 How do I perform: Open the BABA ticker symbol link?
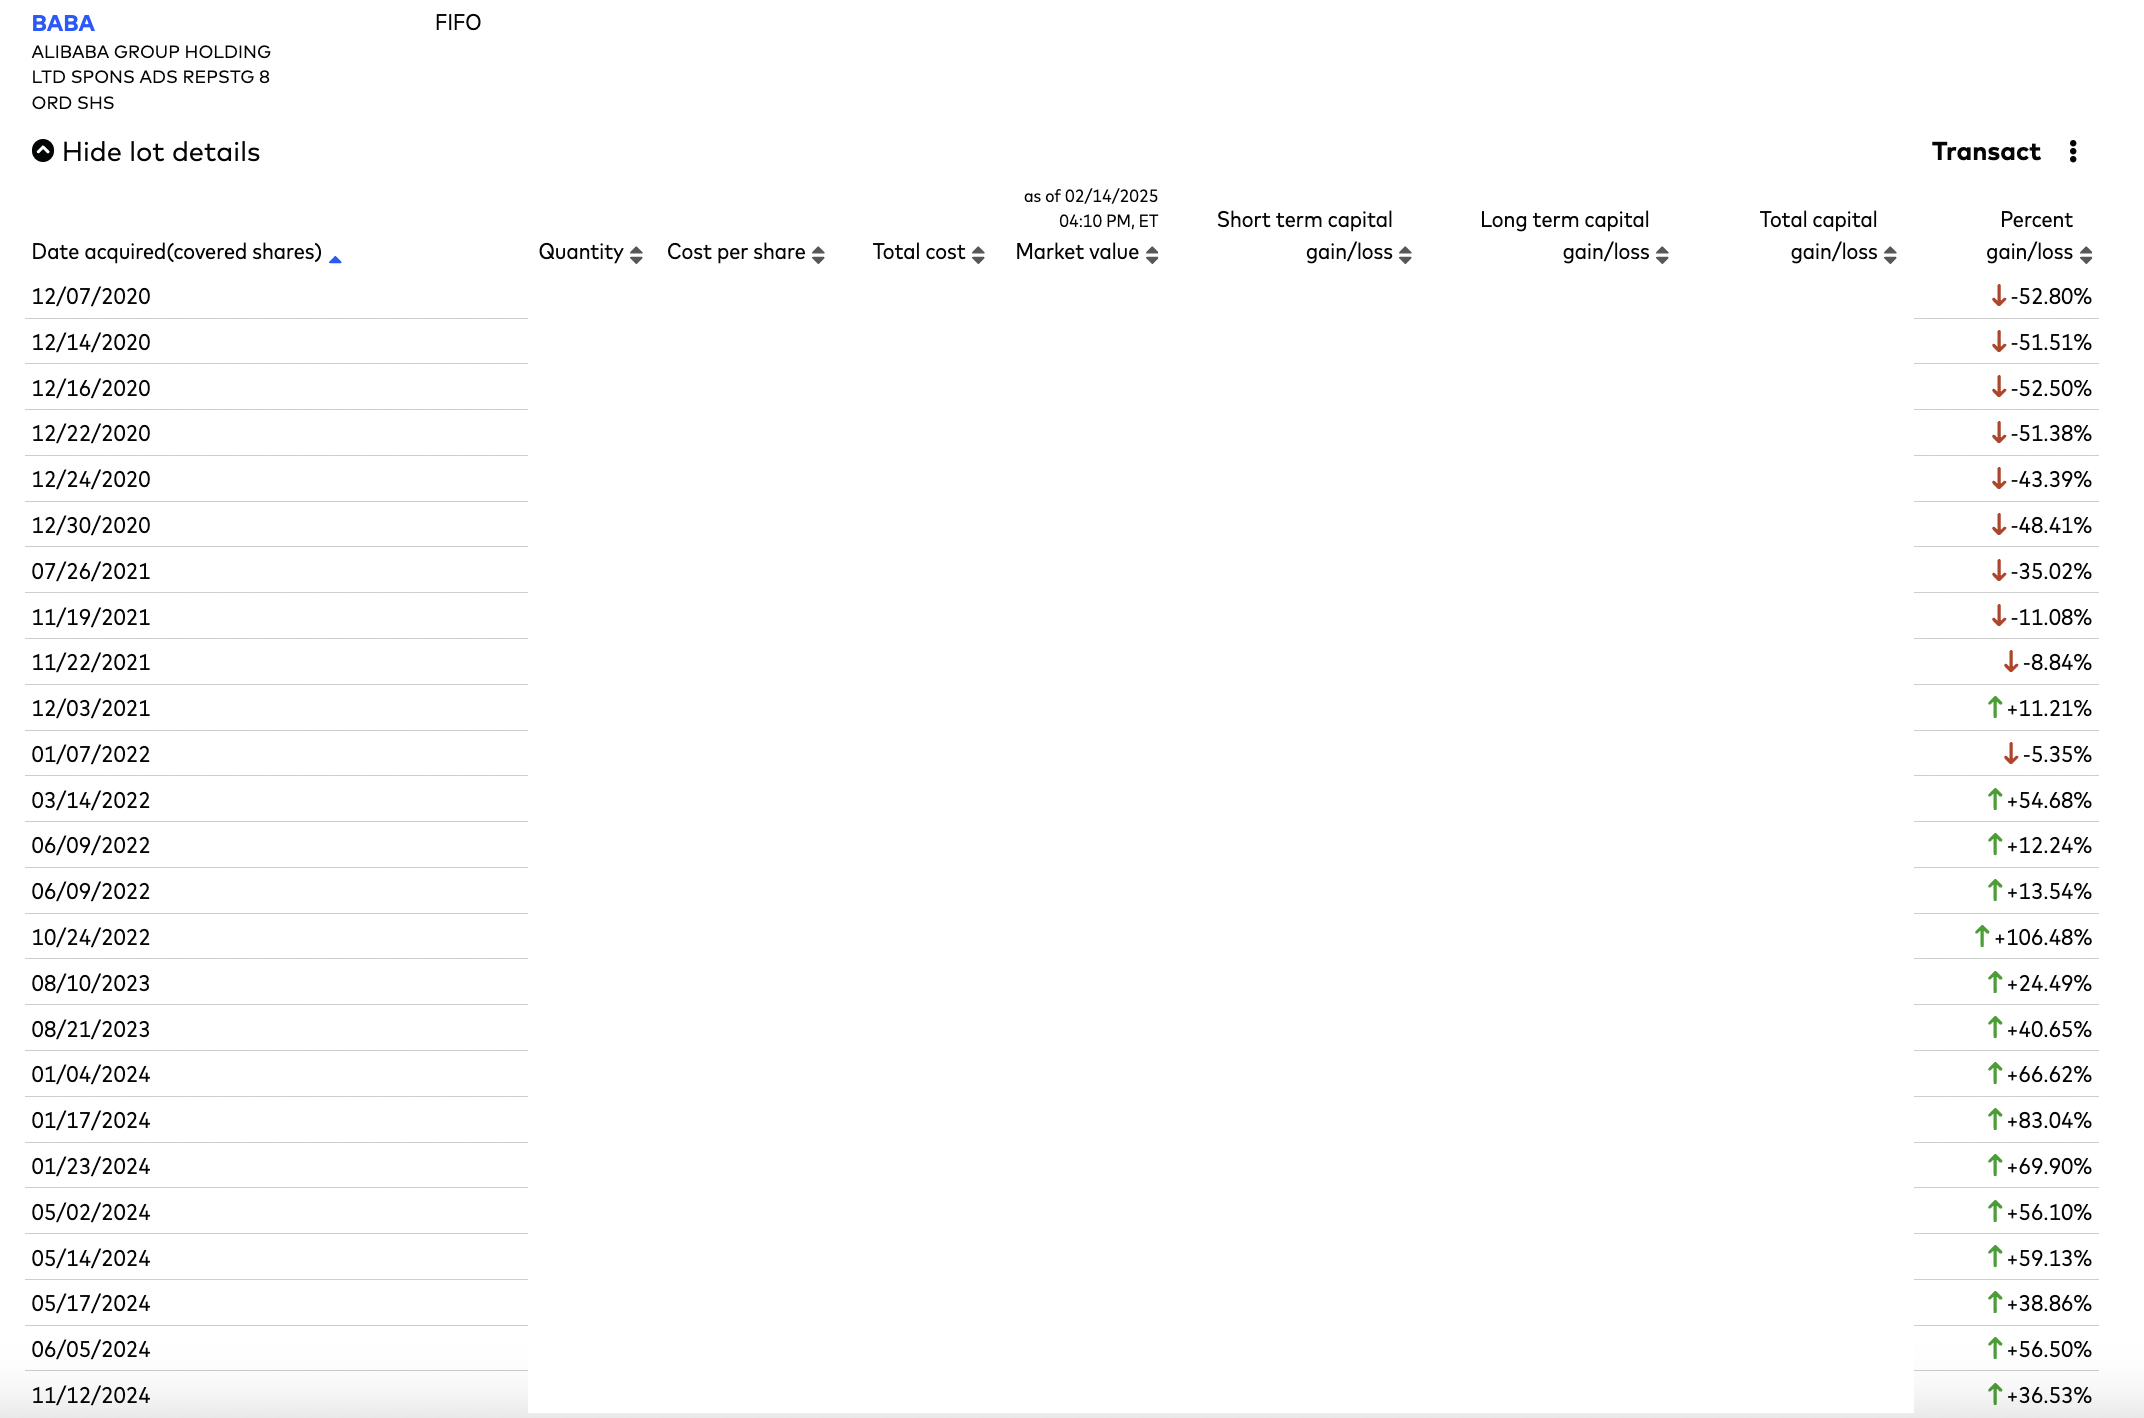coord(63,23)
